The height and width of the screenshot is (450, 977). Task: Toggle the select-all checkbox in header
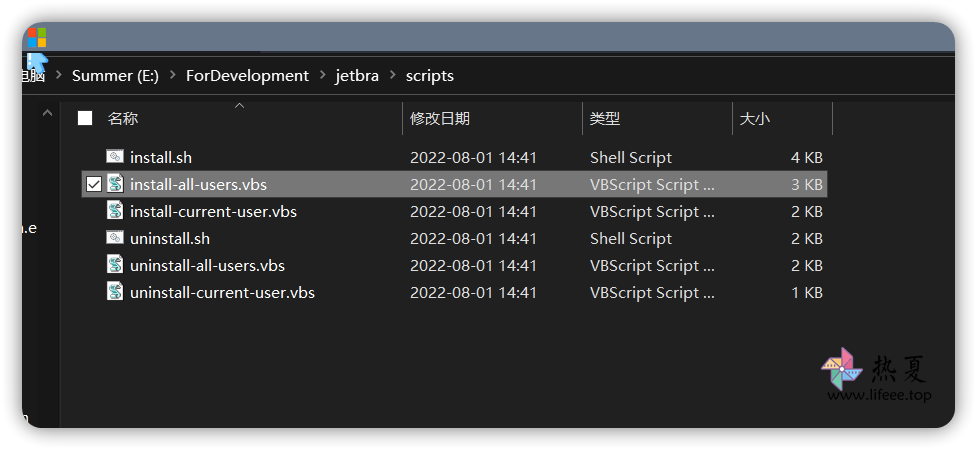[85, 118]
